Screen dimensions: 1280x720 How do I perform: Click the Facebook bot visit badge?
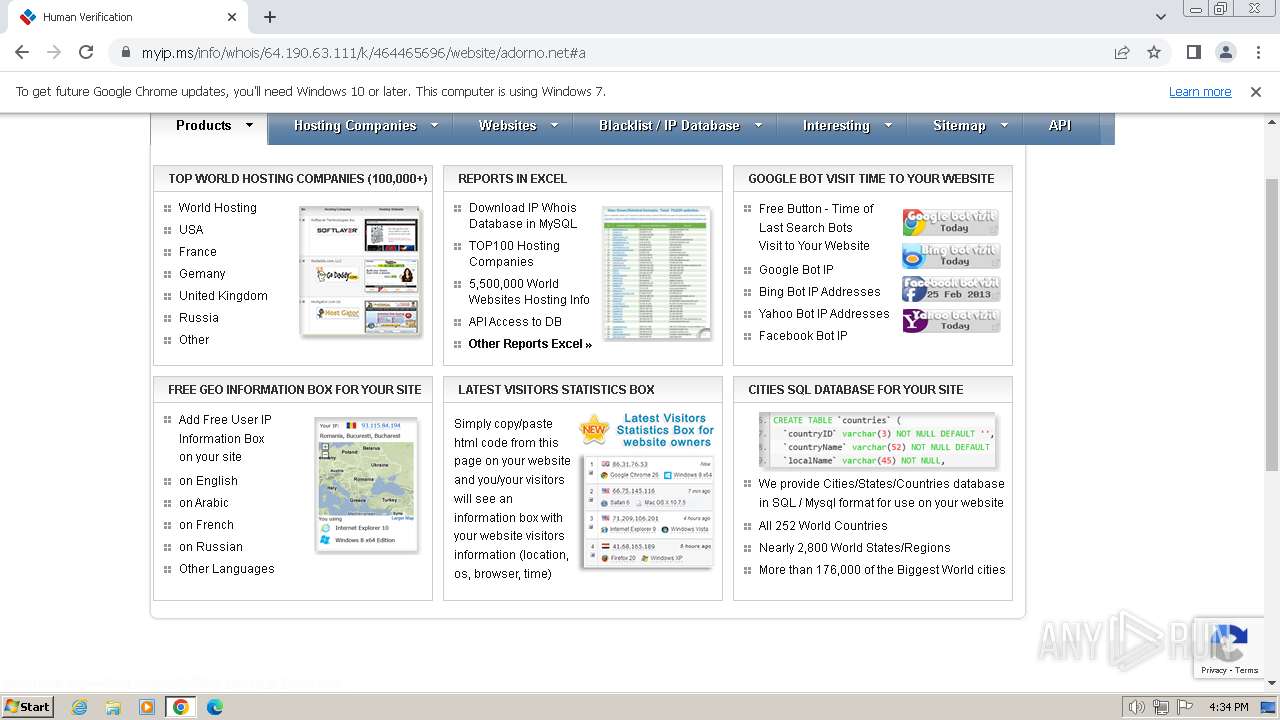(x=951, y=288)
